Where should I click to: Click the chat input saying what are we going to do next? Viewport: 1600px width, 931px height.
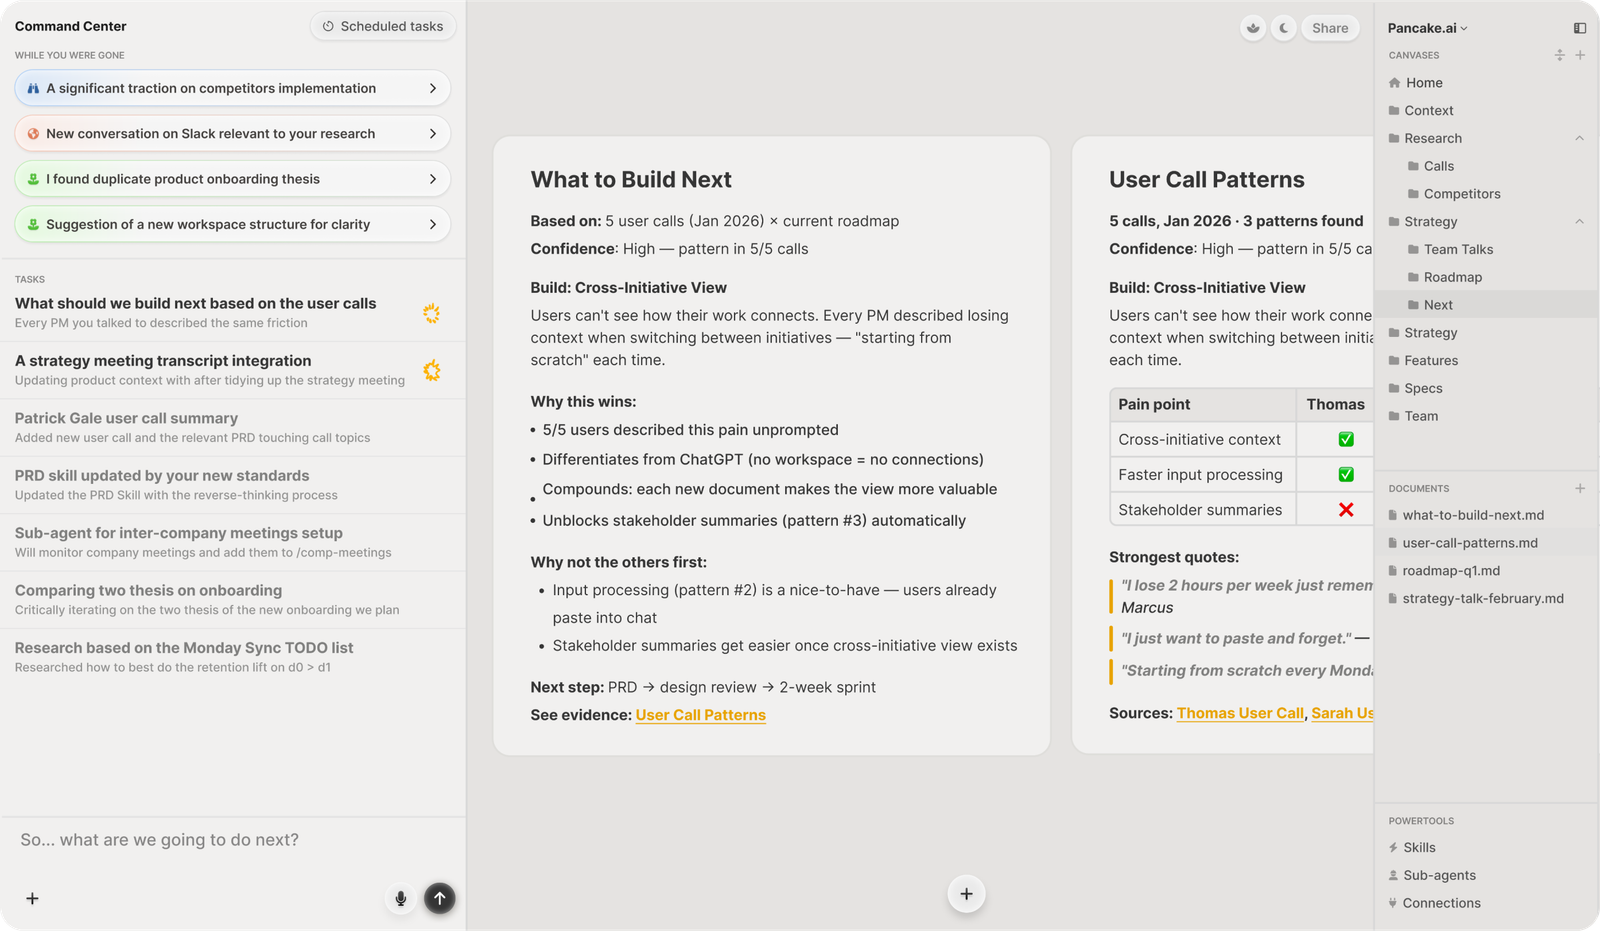[200, 839]
